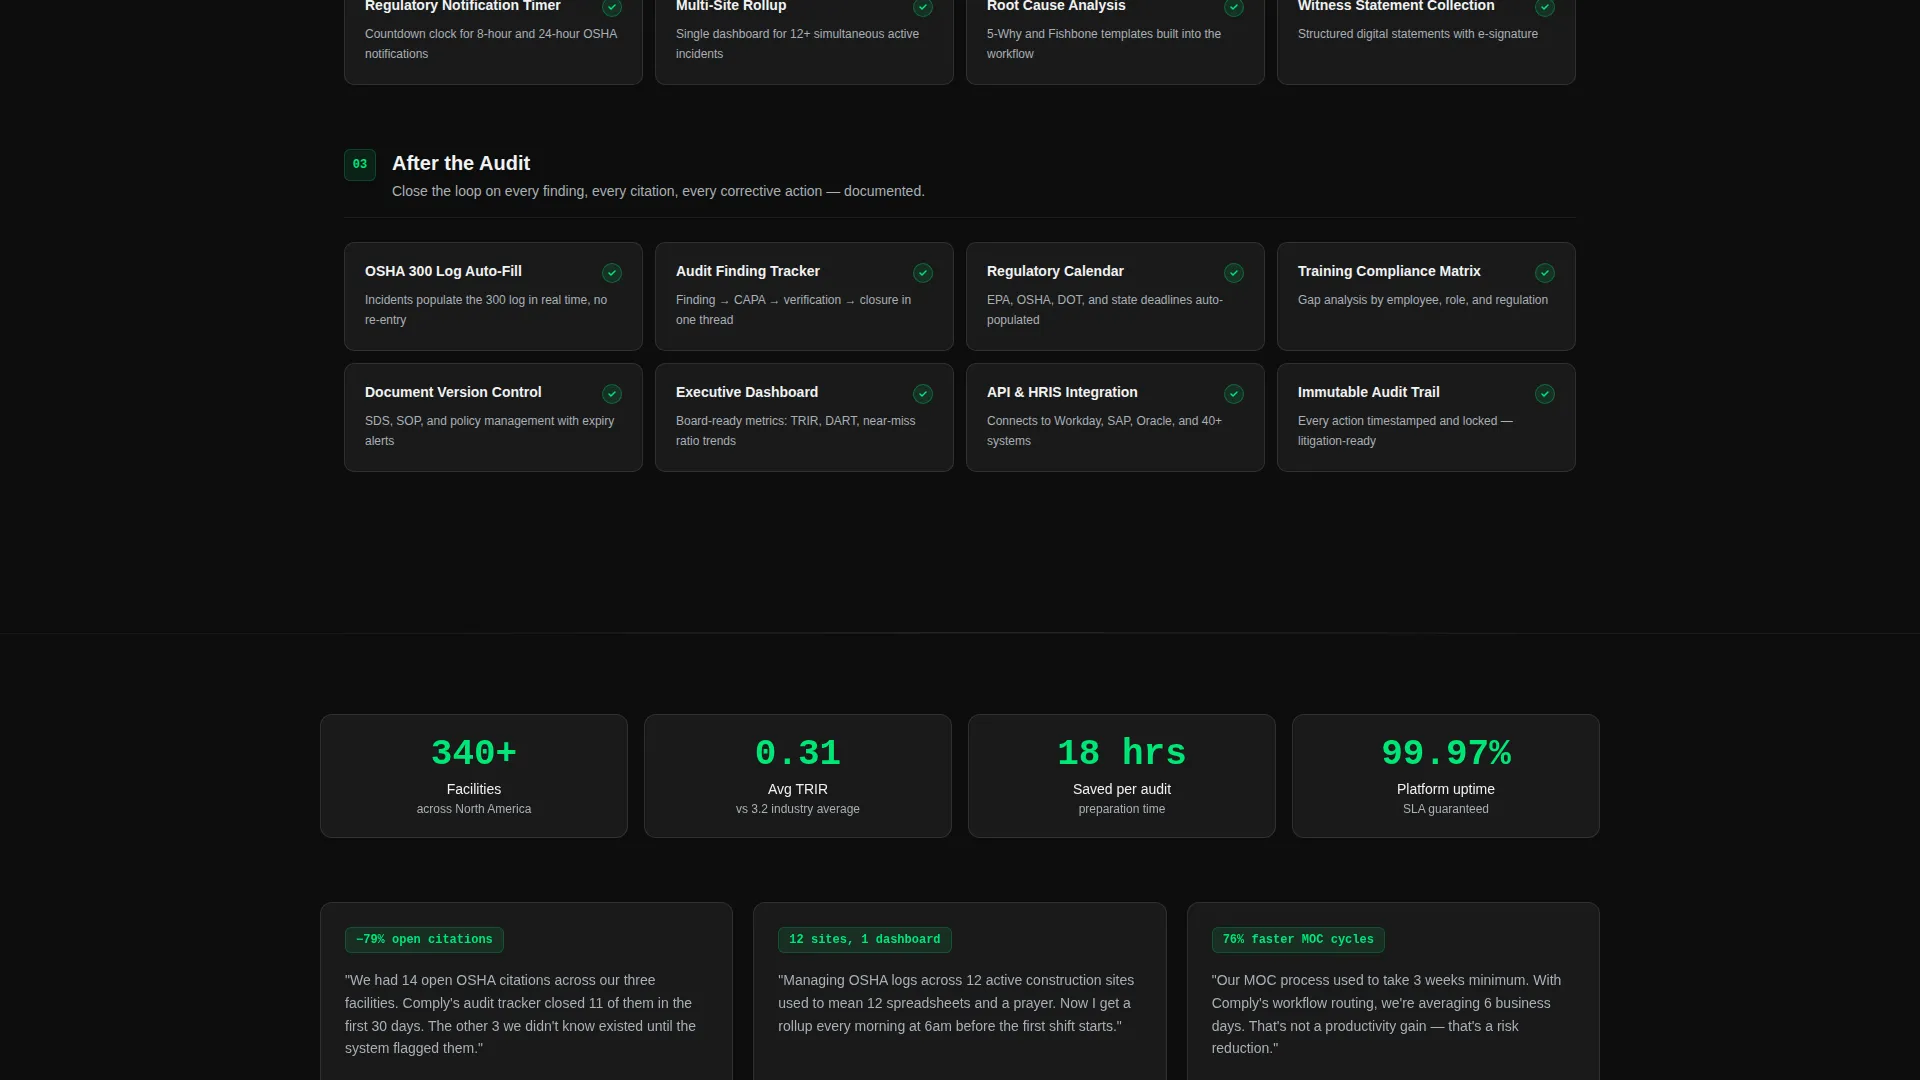The image size is (1920, 1080).
Task: Click the checkmark icon on Multi-Site Rollup card
Action: point(923,7)
